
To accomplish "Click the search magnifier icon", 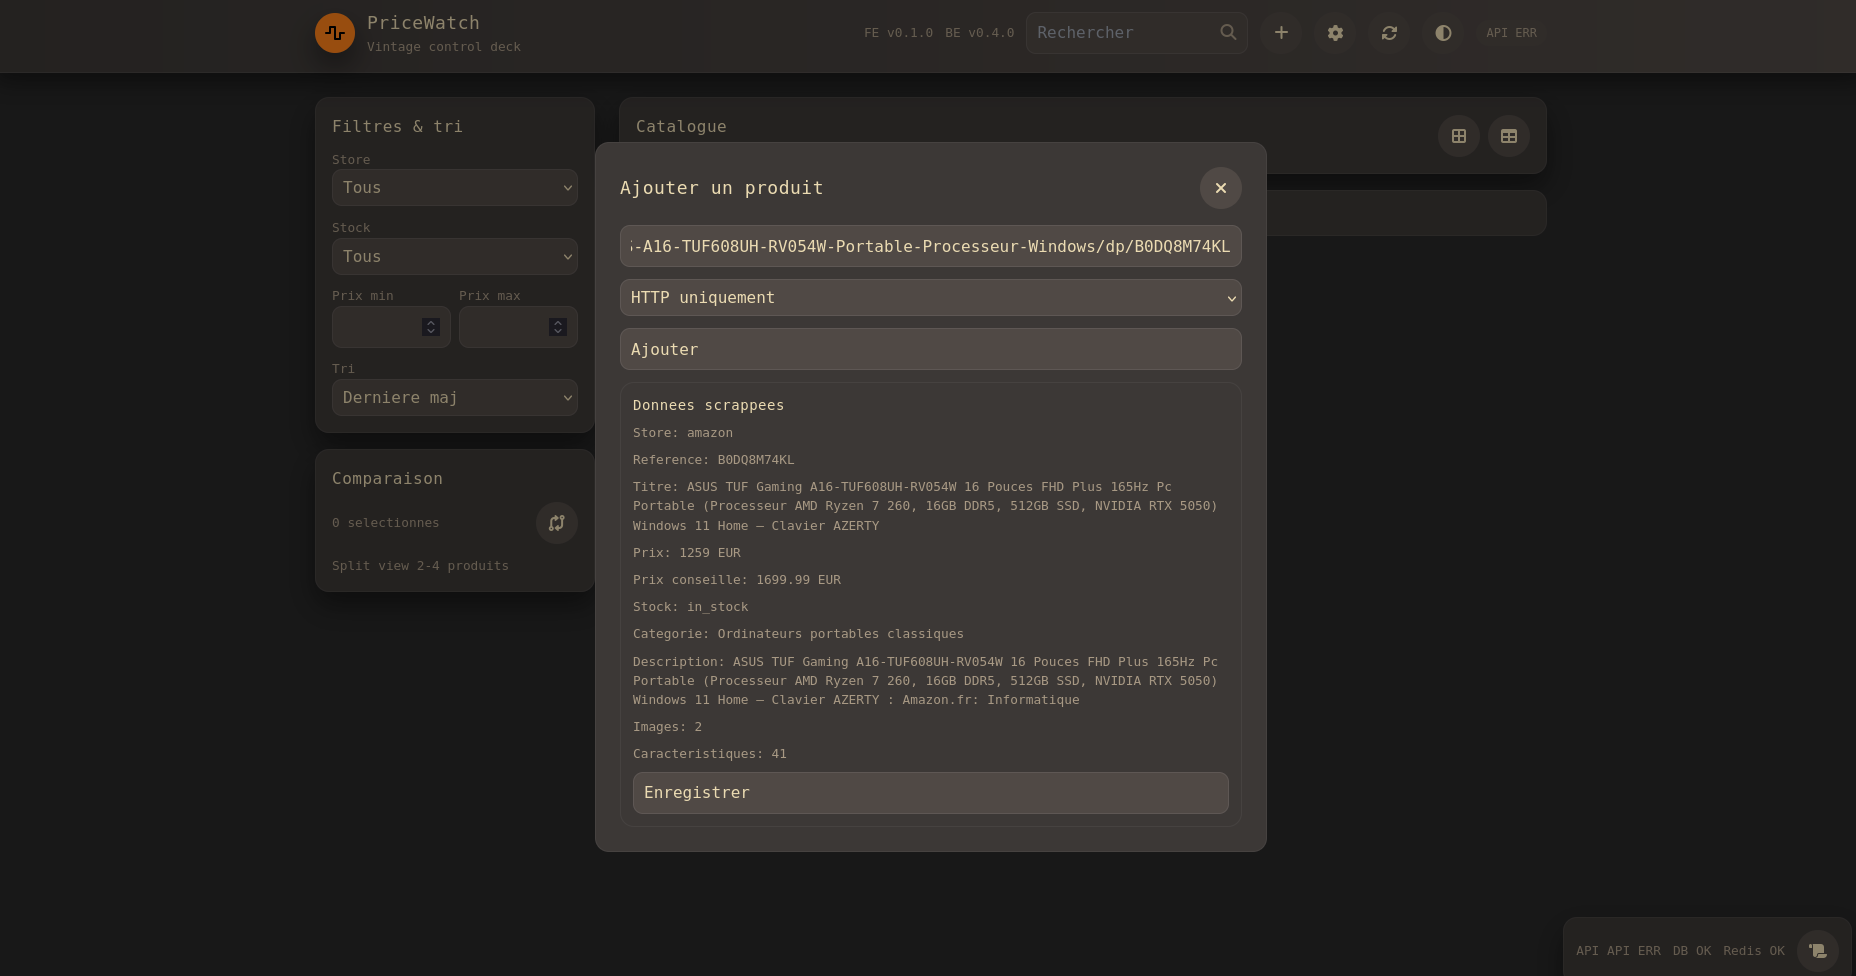I will (x=1228, y=32).
